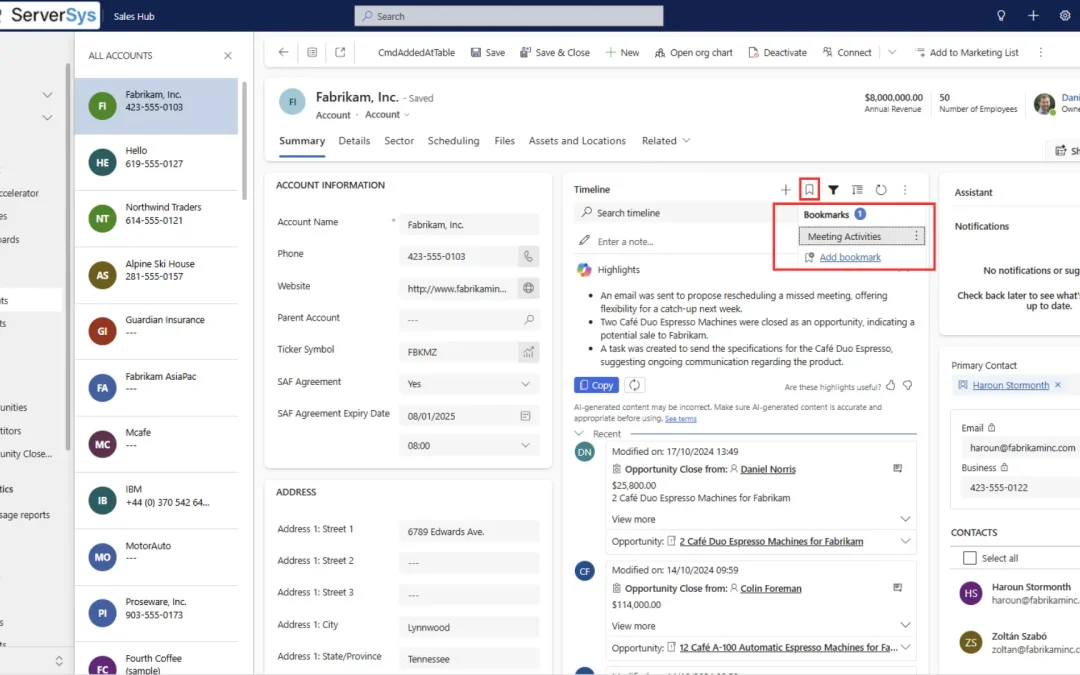
Task: Select the Northwind Traders account
Action: click(x=156, y=218)
